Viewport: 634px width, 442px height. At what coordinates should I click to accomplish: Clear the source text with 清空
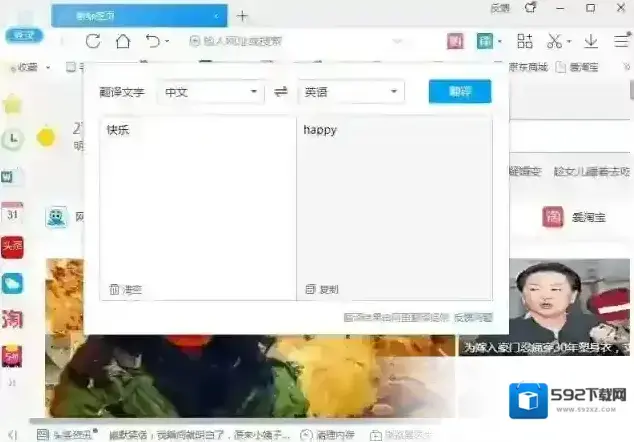click(126, 289)
